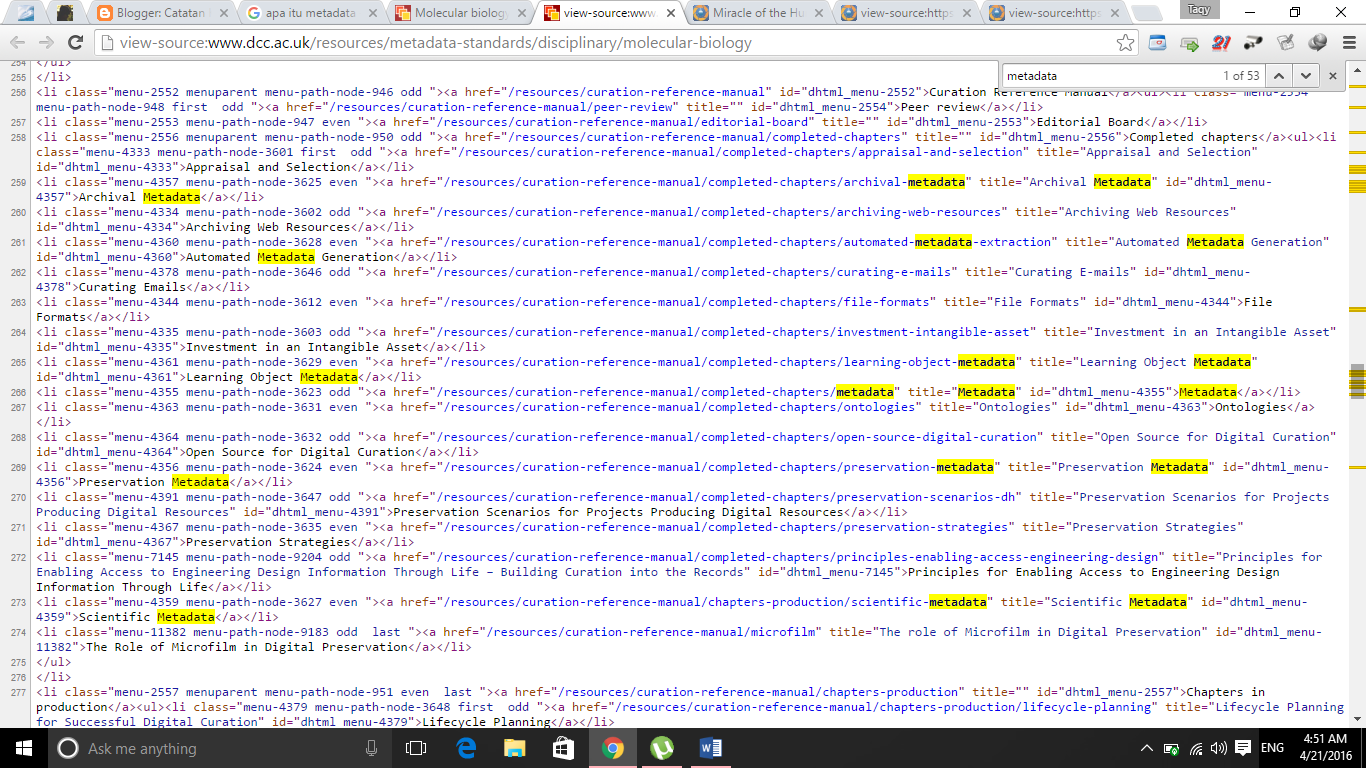Click the '21' extension icon

1220,44
